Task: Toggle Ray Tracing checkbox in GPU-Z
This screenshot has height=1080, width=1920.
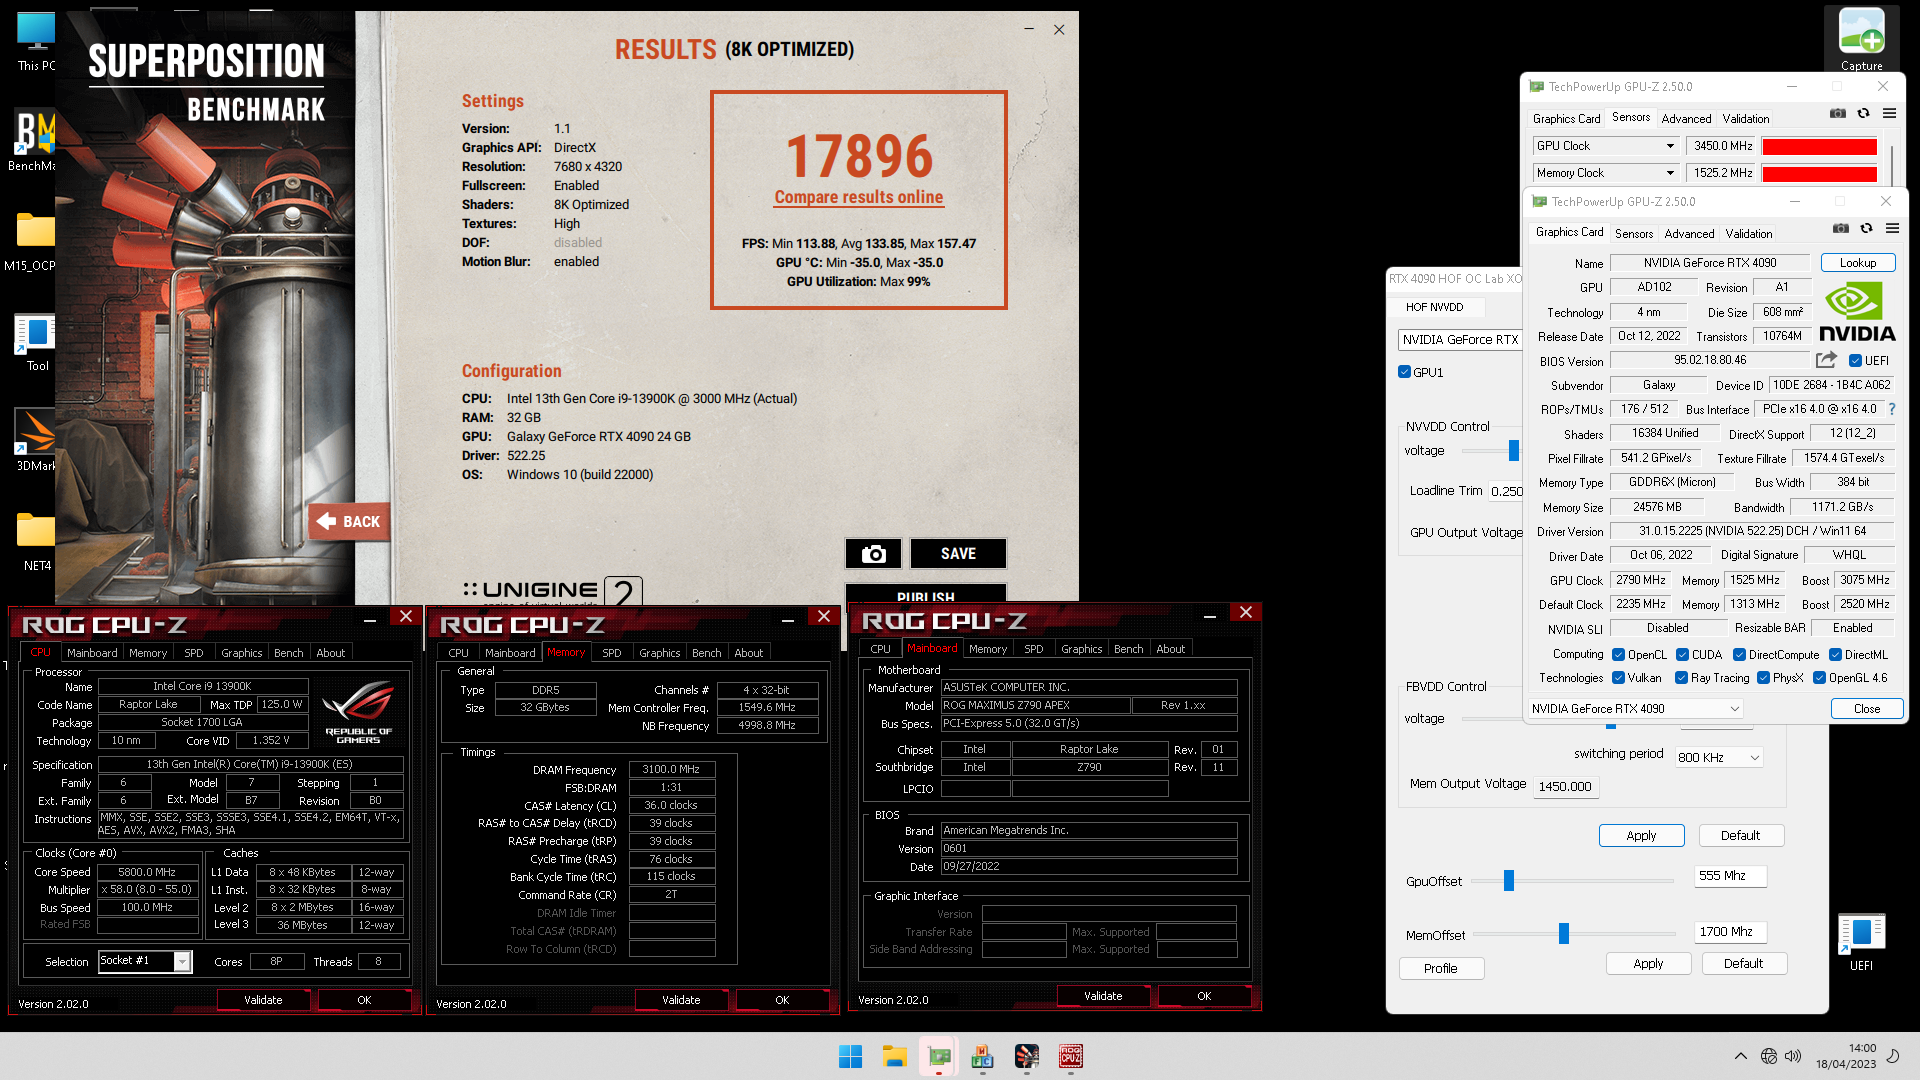Action: tap(1681, 678)
